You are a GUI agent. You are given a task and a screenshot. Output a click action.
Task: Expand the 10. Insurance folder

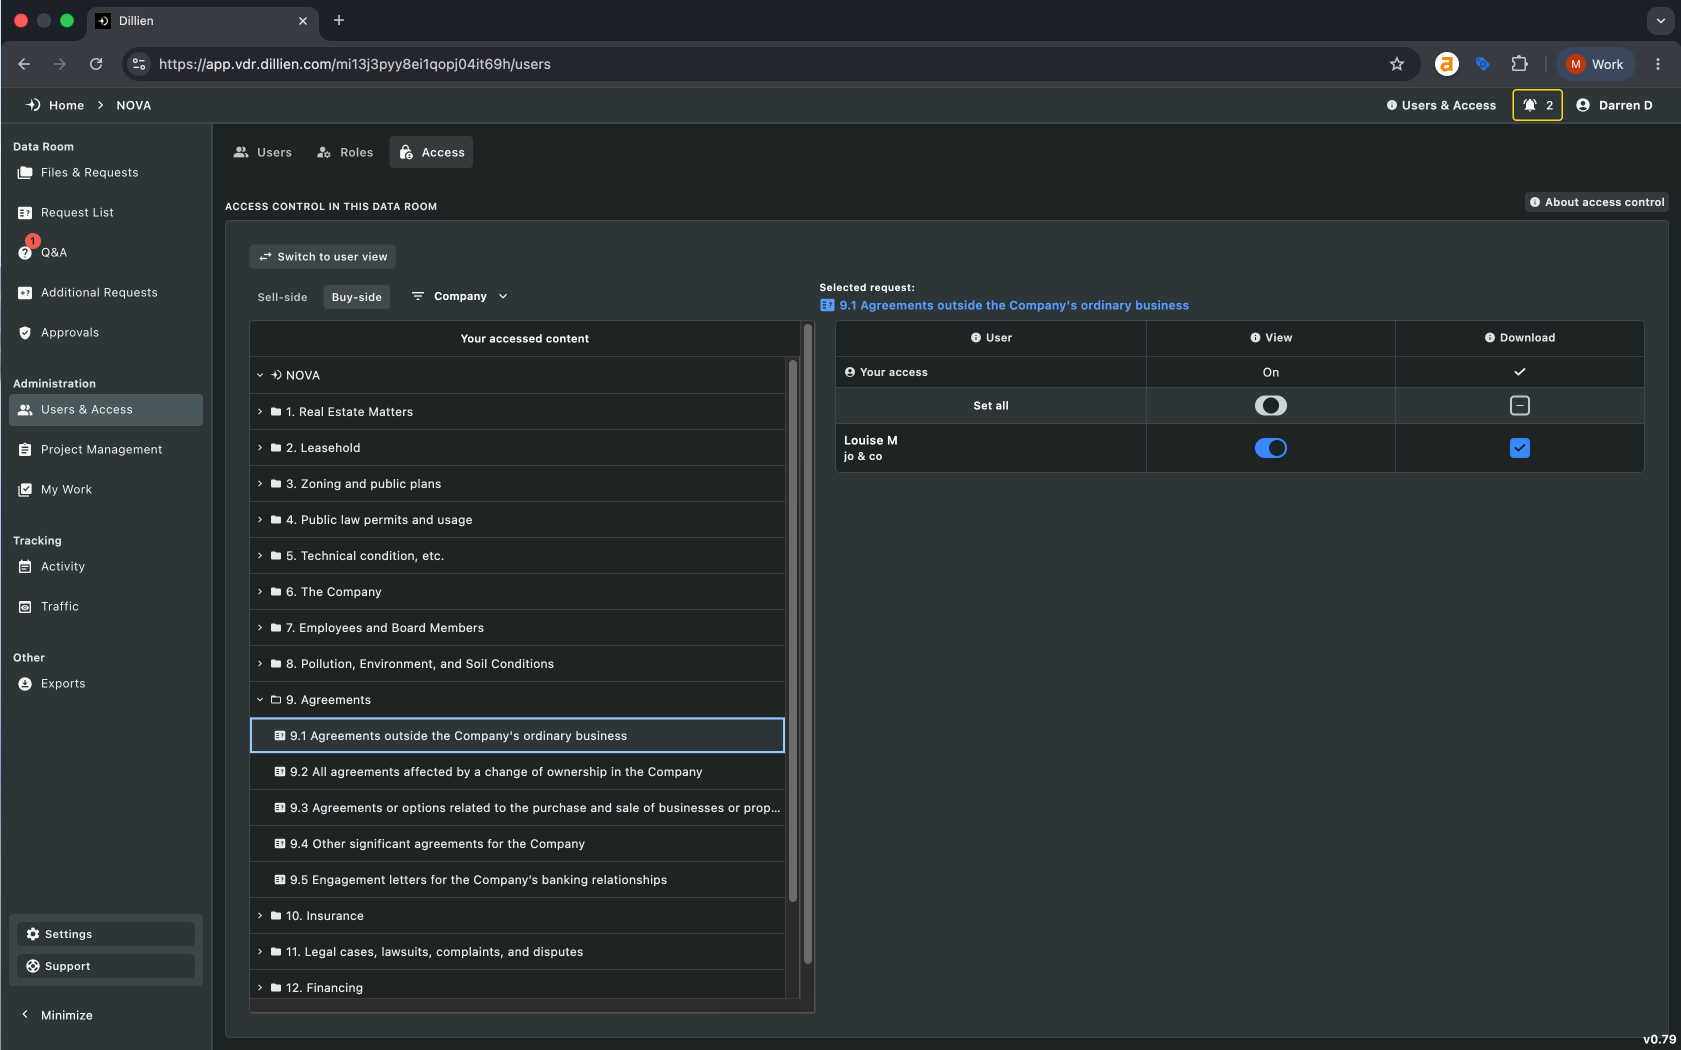tap(260, 916)
